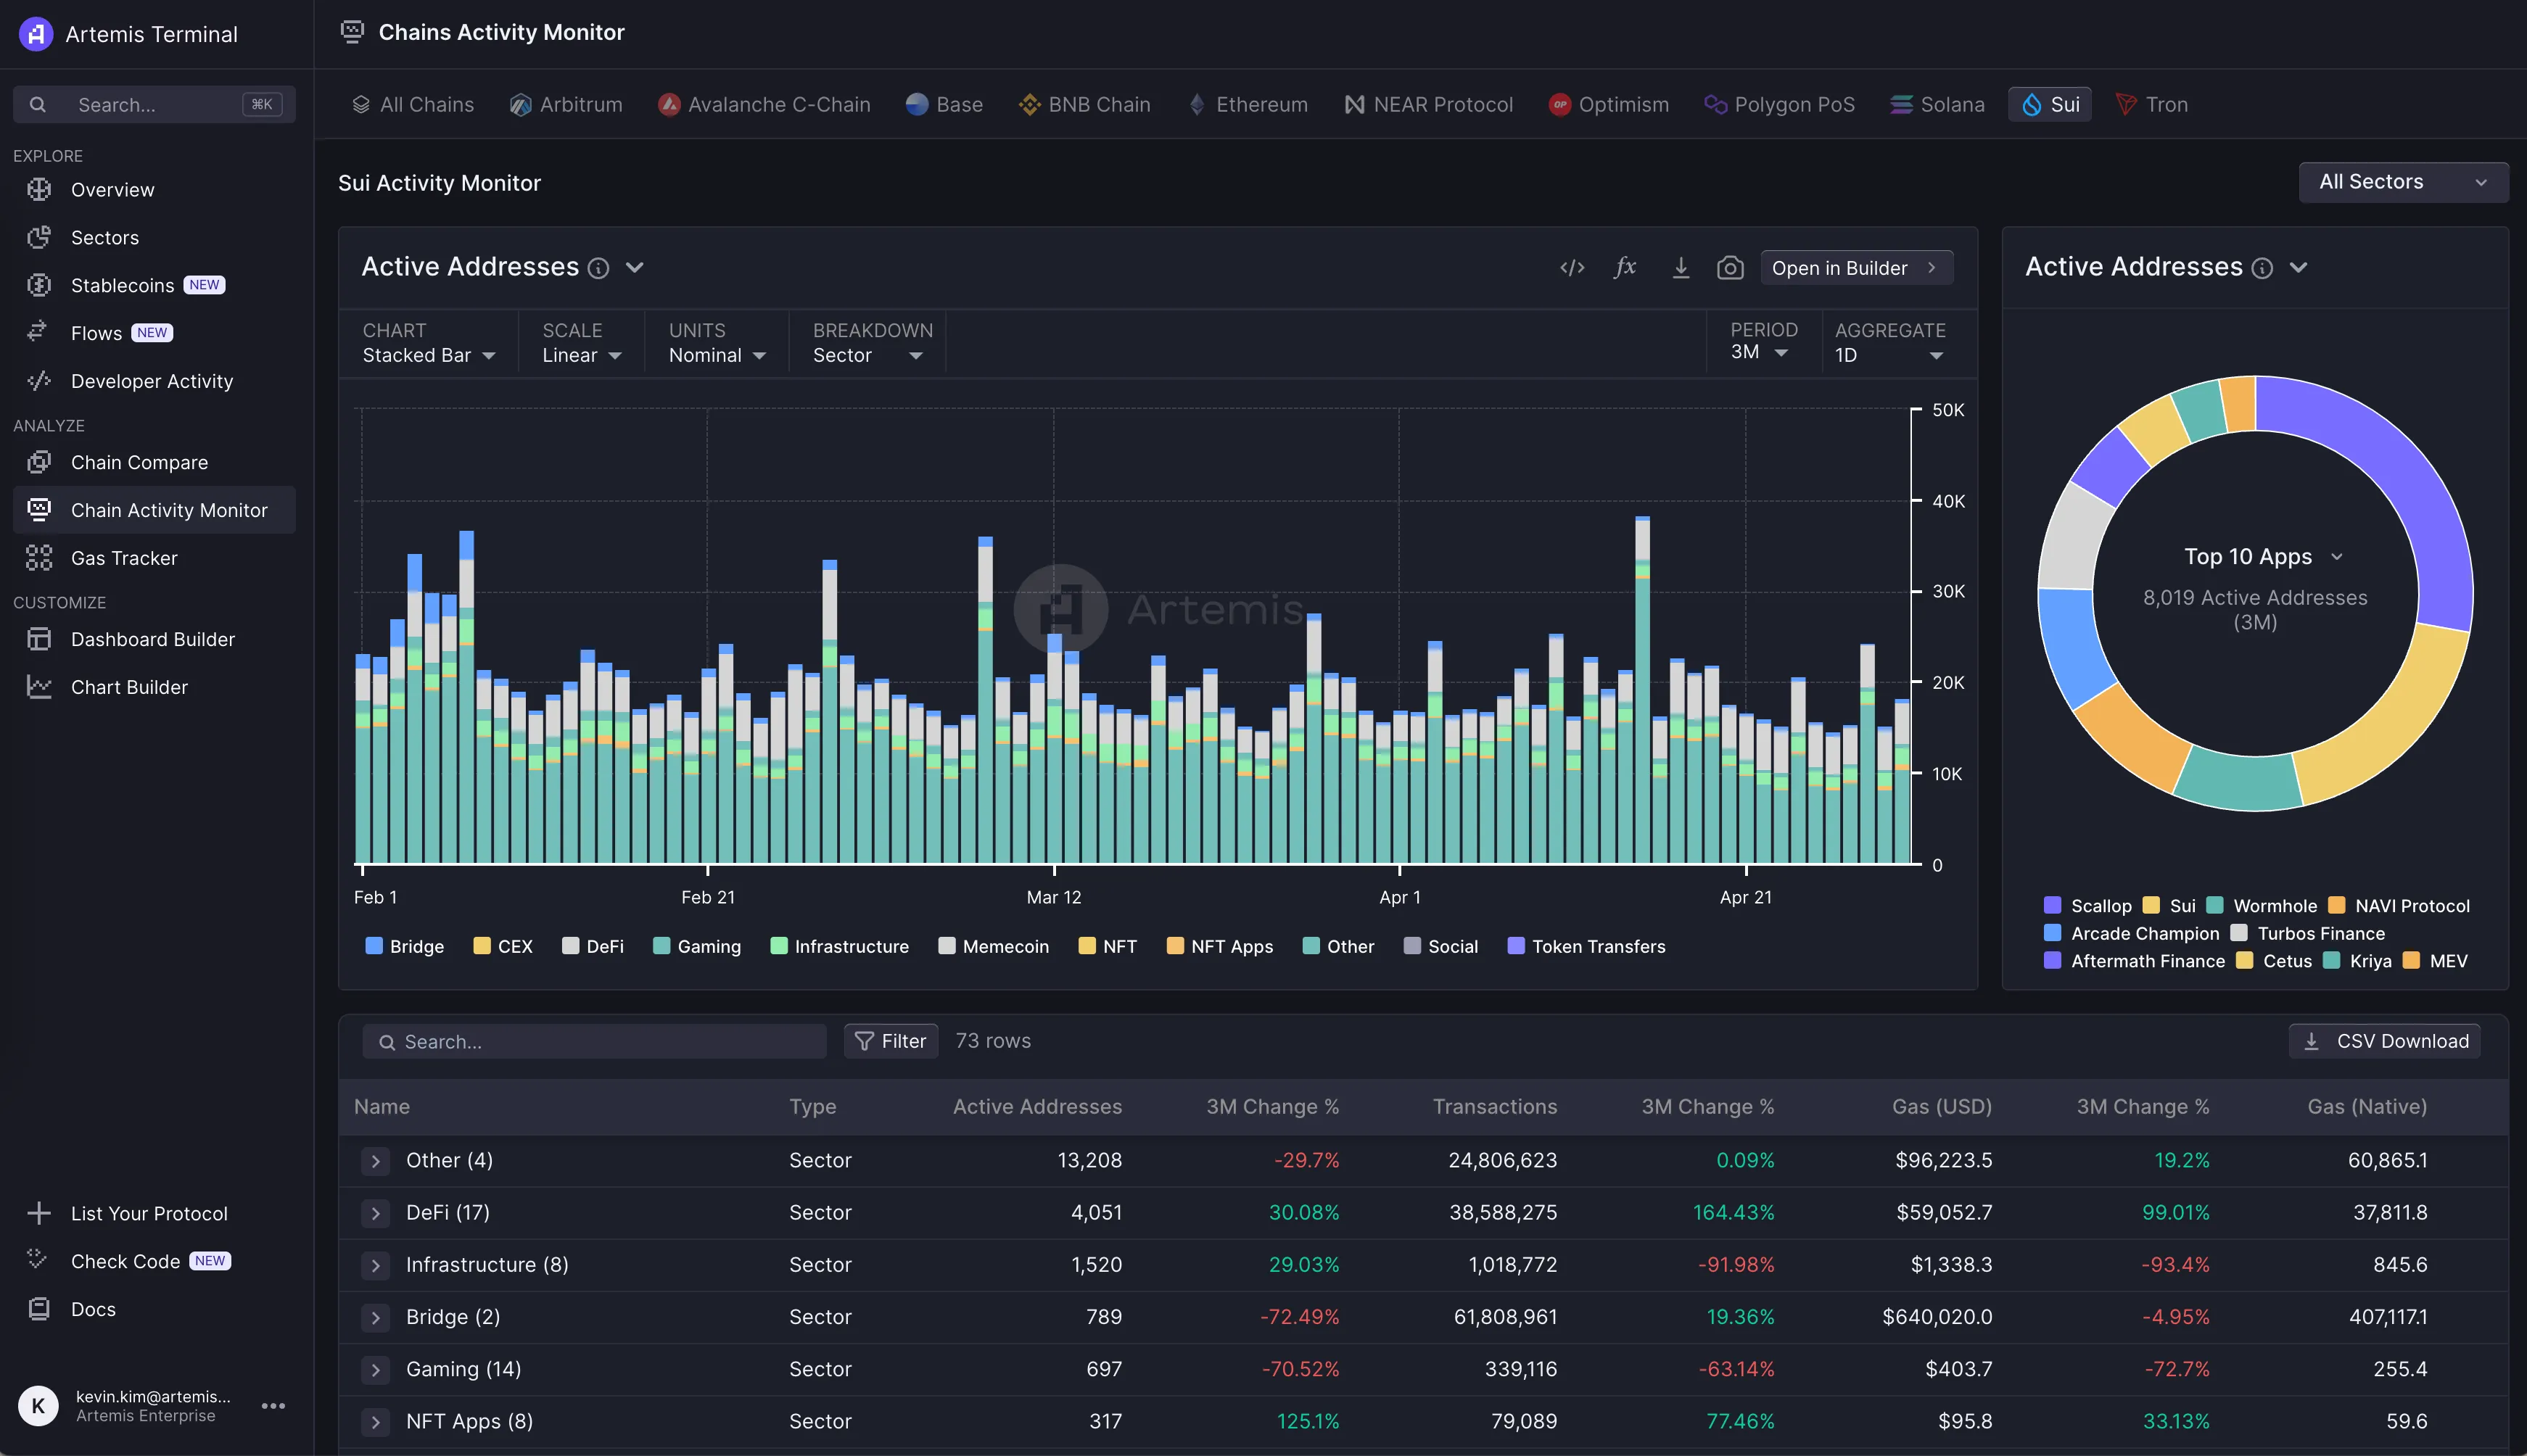Viewport: 2527px width, 1456px height.
Task: Switch to the Arbitrum tab
Action: click(566, 105)
